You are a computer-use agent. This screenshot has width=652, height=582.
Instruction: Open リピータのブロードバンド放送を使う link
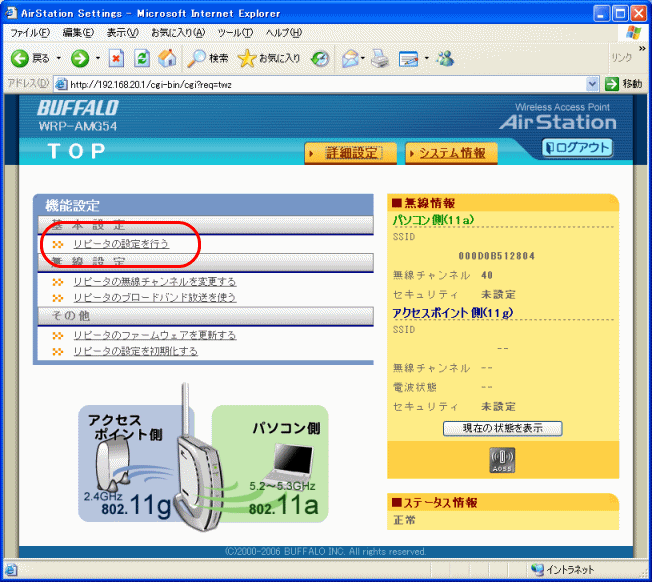coord(155,298)
